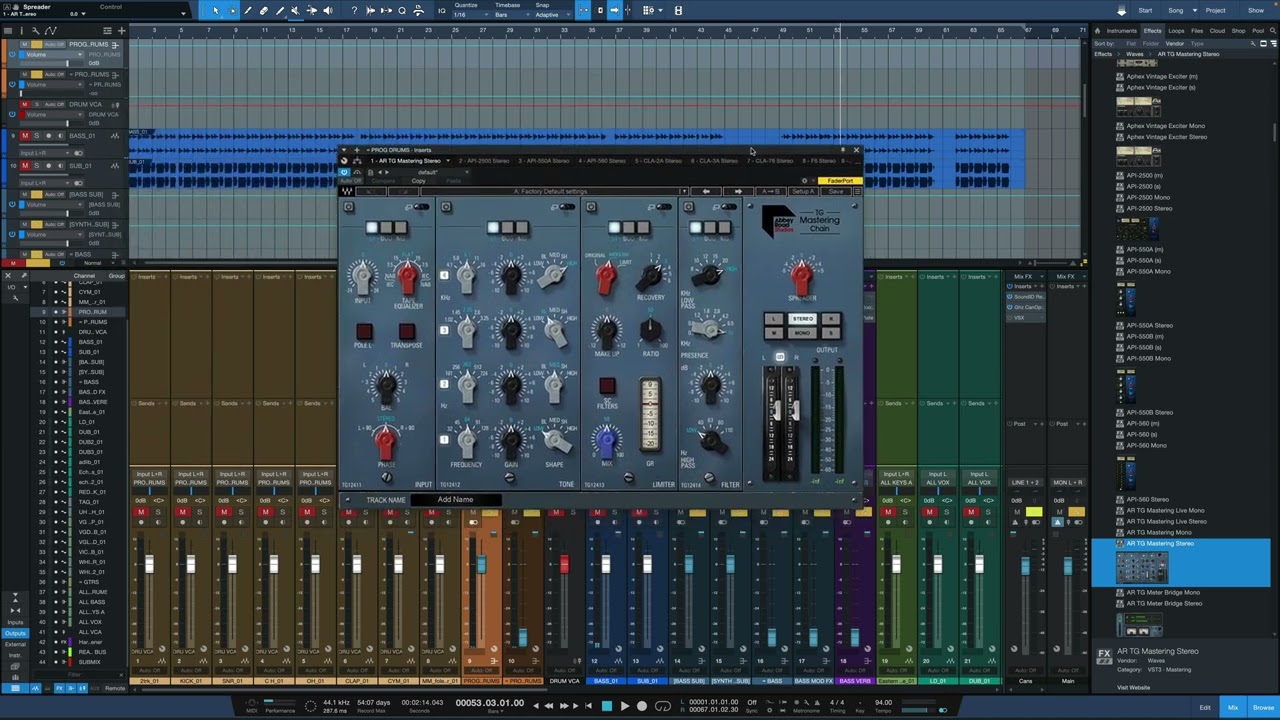Mute the BASS_01 track in arrangement

26,135
